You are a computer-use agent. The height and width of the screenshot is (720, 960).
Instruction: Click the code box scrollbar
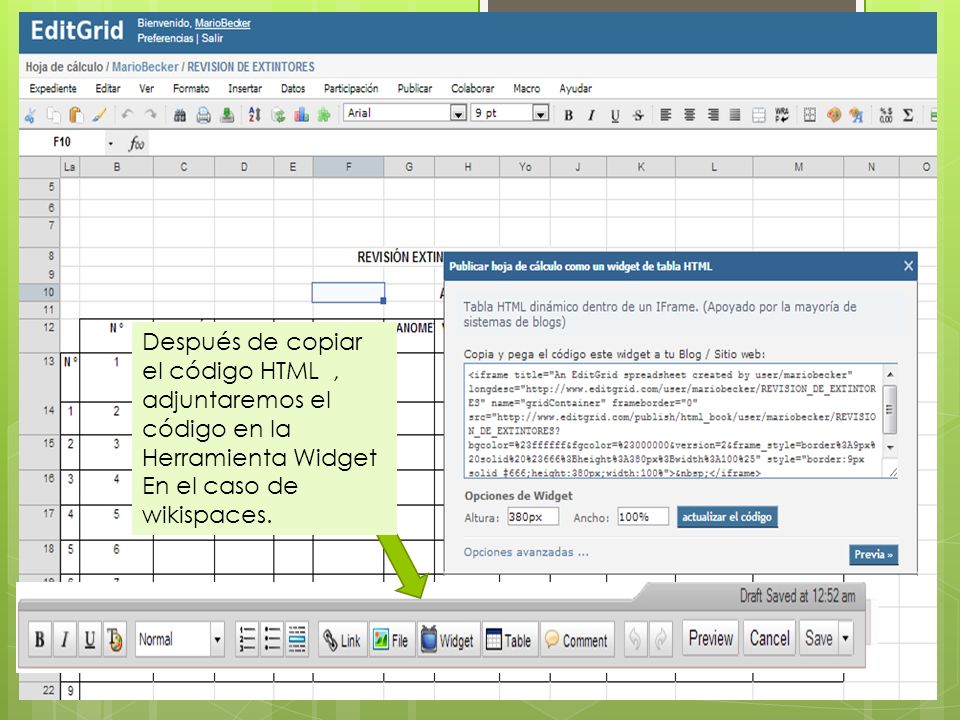(x=890, y=409)
